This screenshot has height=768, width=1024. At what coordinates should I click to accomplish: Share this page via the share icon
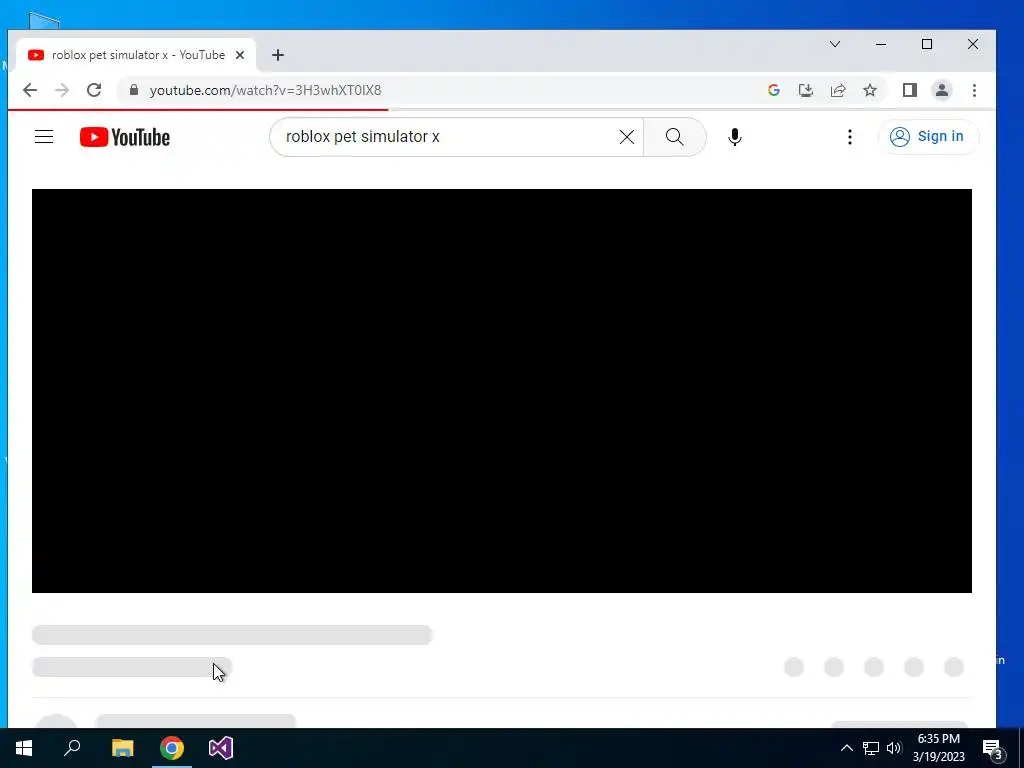pyautogui.click(x=838, y=90)
